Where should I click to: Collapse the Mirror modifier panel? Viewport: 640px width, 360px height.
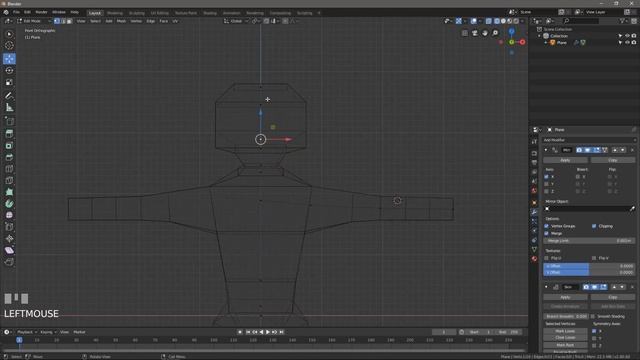coord(546,150)
